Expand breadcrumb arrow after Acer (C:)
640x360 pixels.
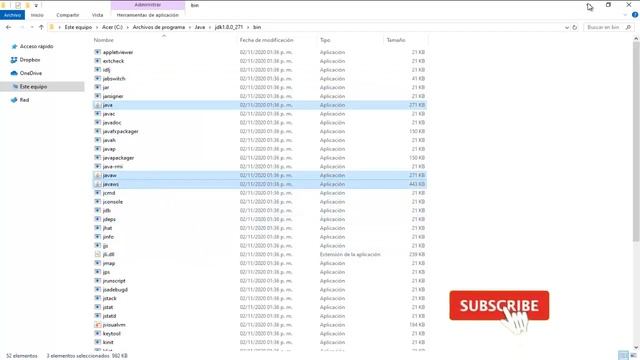click(x=128, y=27)
